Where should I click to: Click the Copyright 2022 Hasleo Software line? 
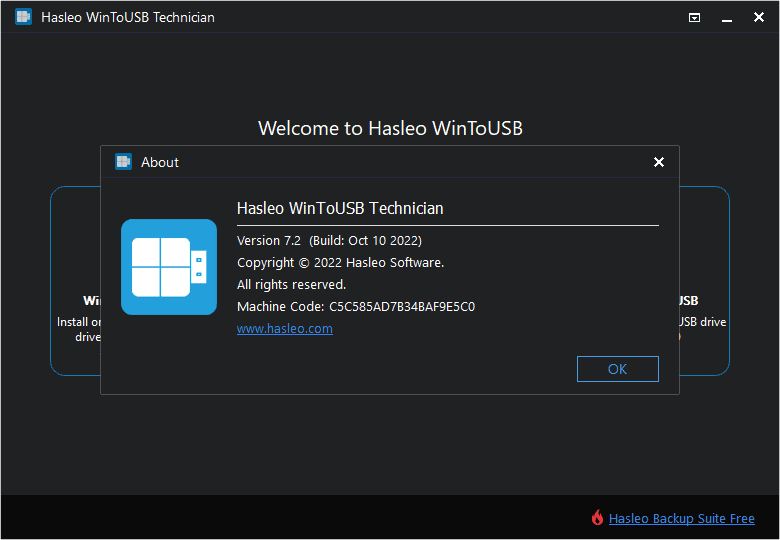340,263
